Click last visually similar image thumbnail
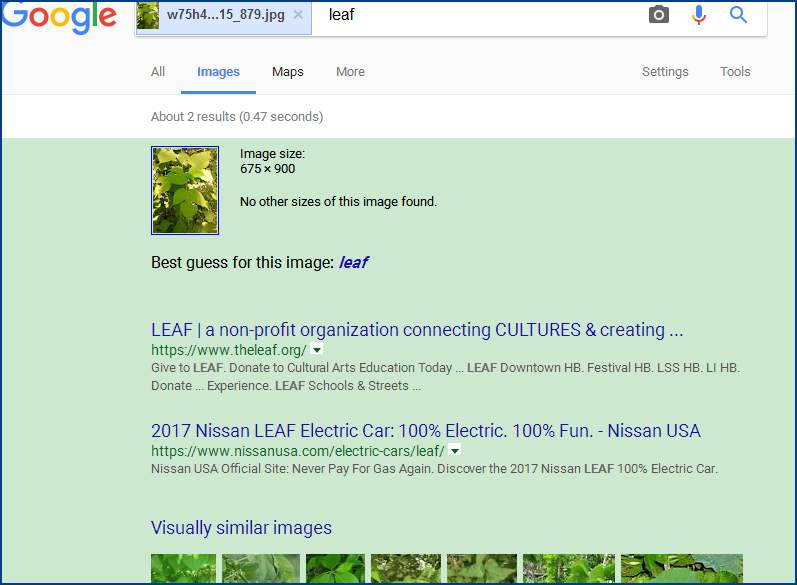This screenshot has width=797, height=585. tap(682, 568)
